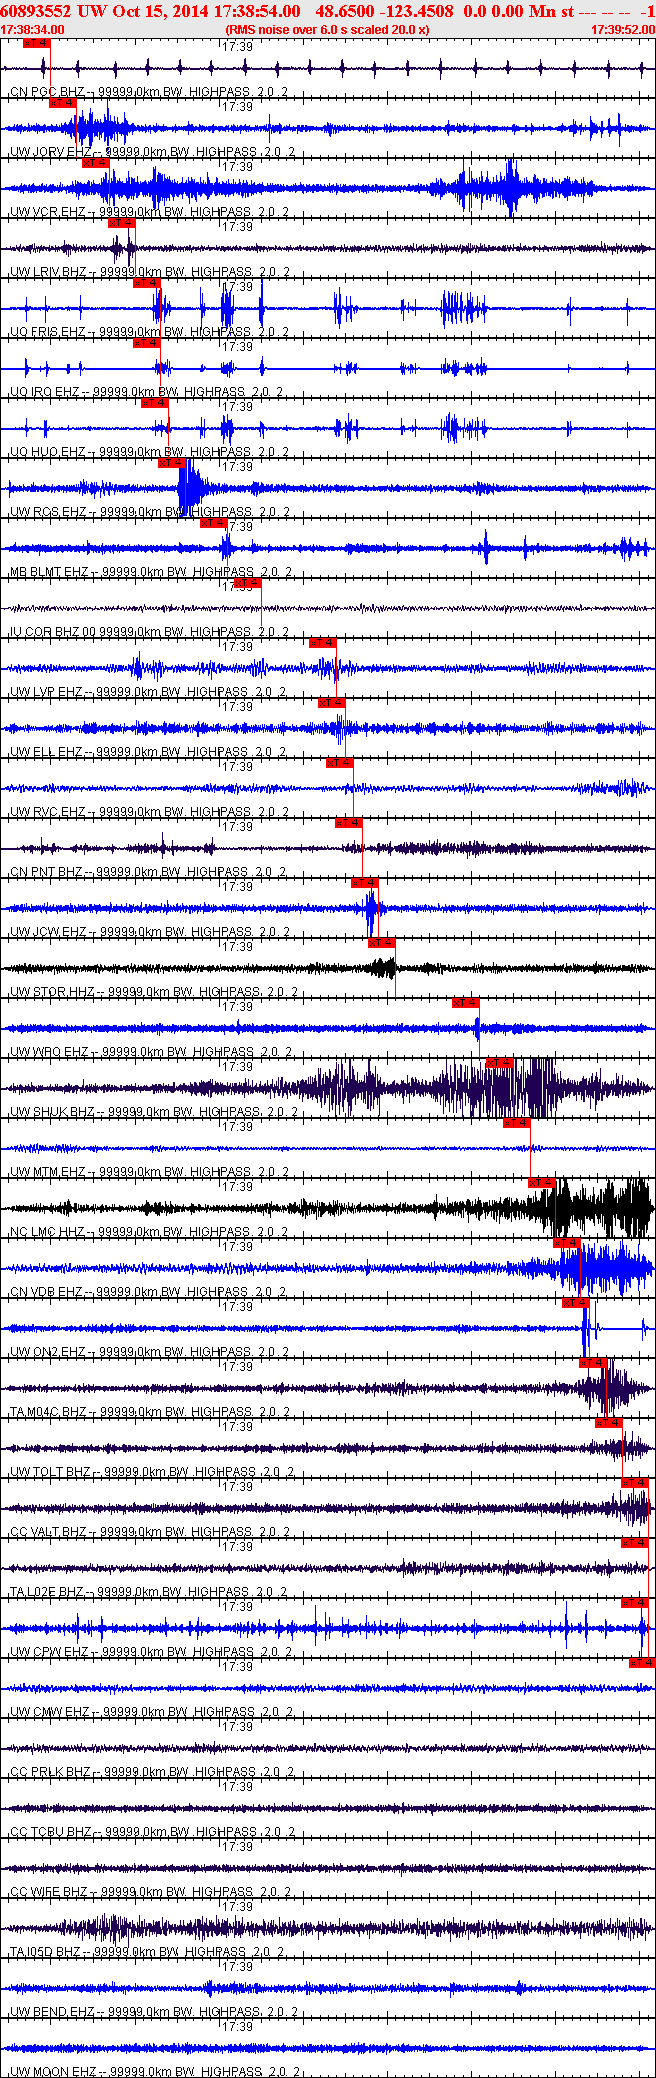Click the red pick marker on the ON2 trace

pyautogui.click(x=575, y=1303)
